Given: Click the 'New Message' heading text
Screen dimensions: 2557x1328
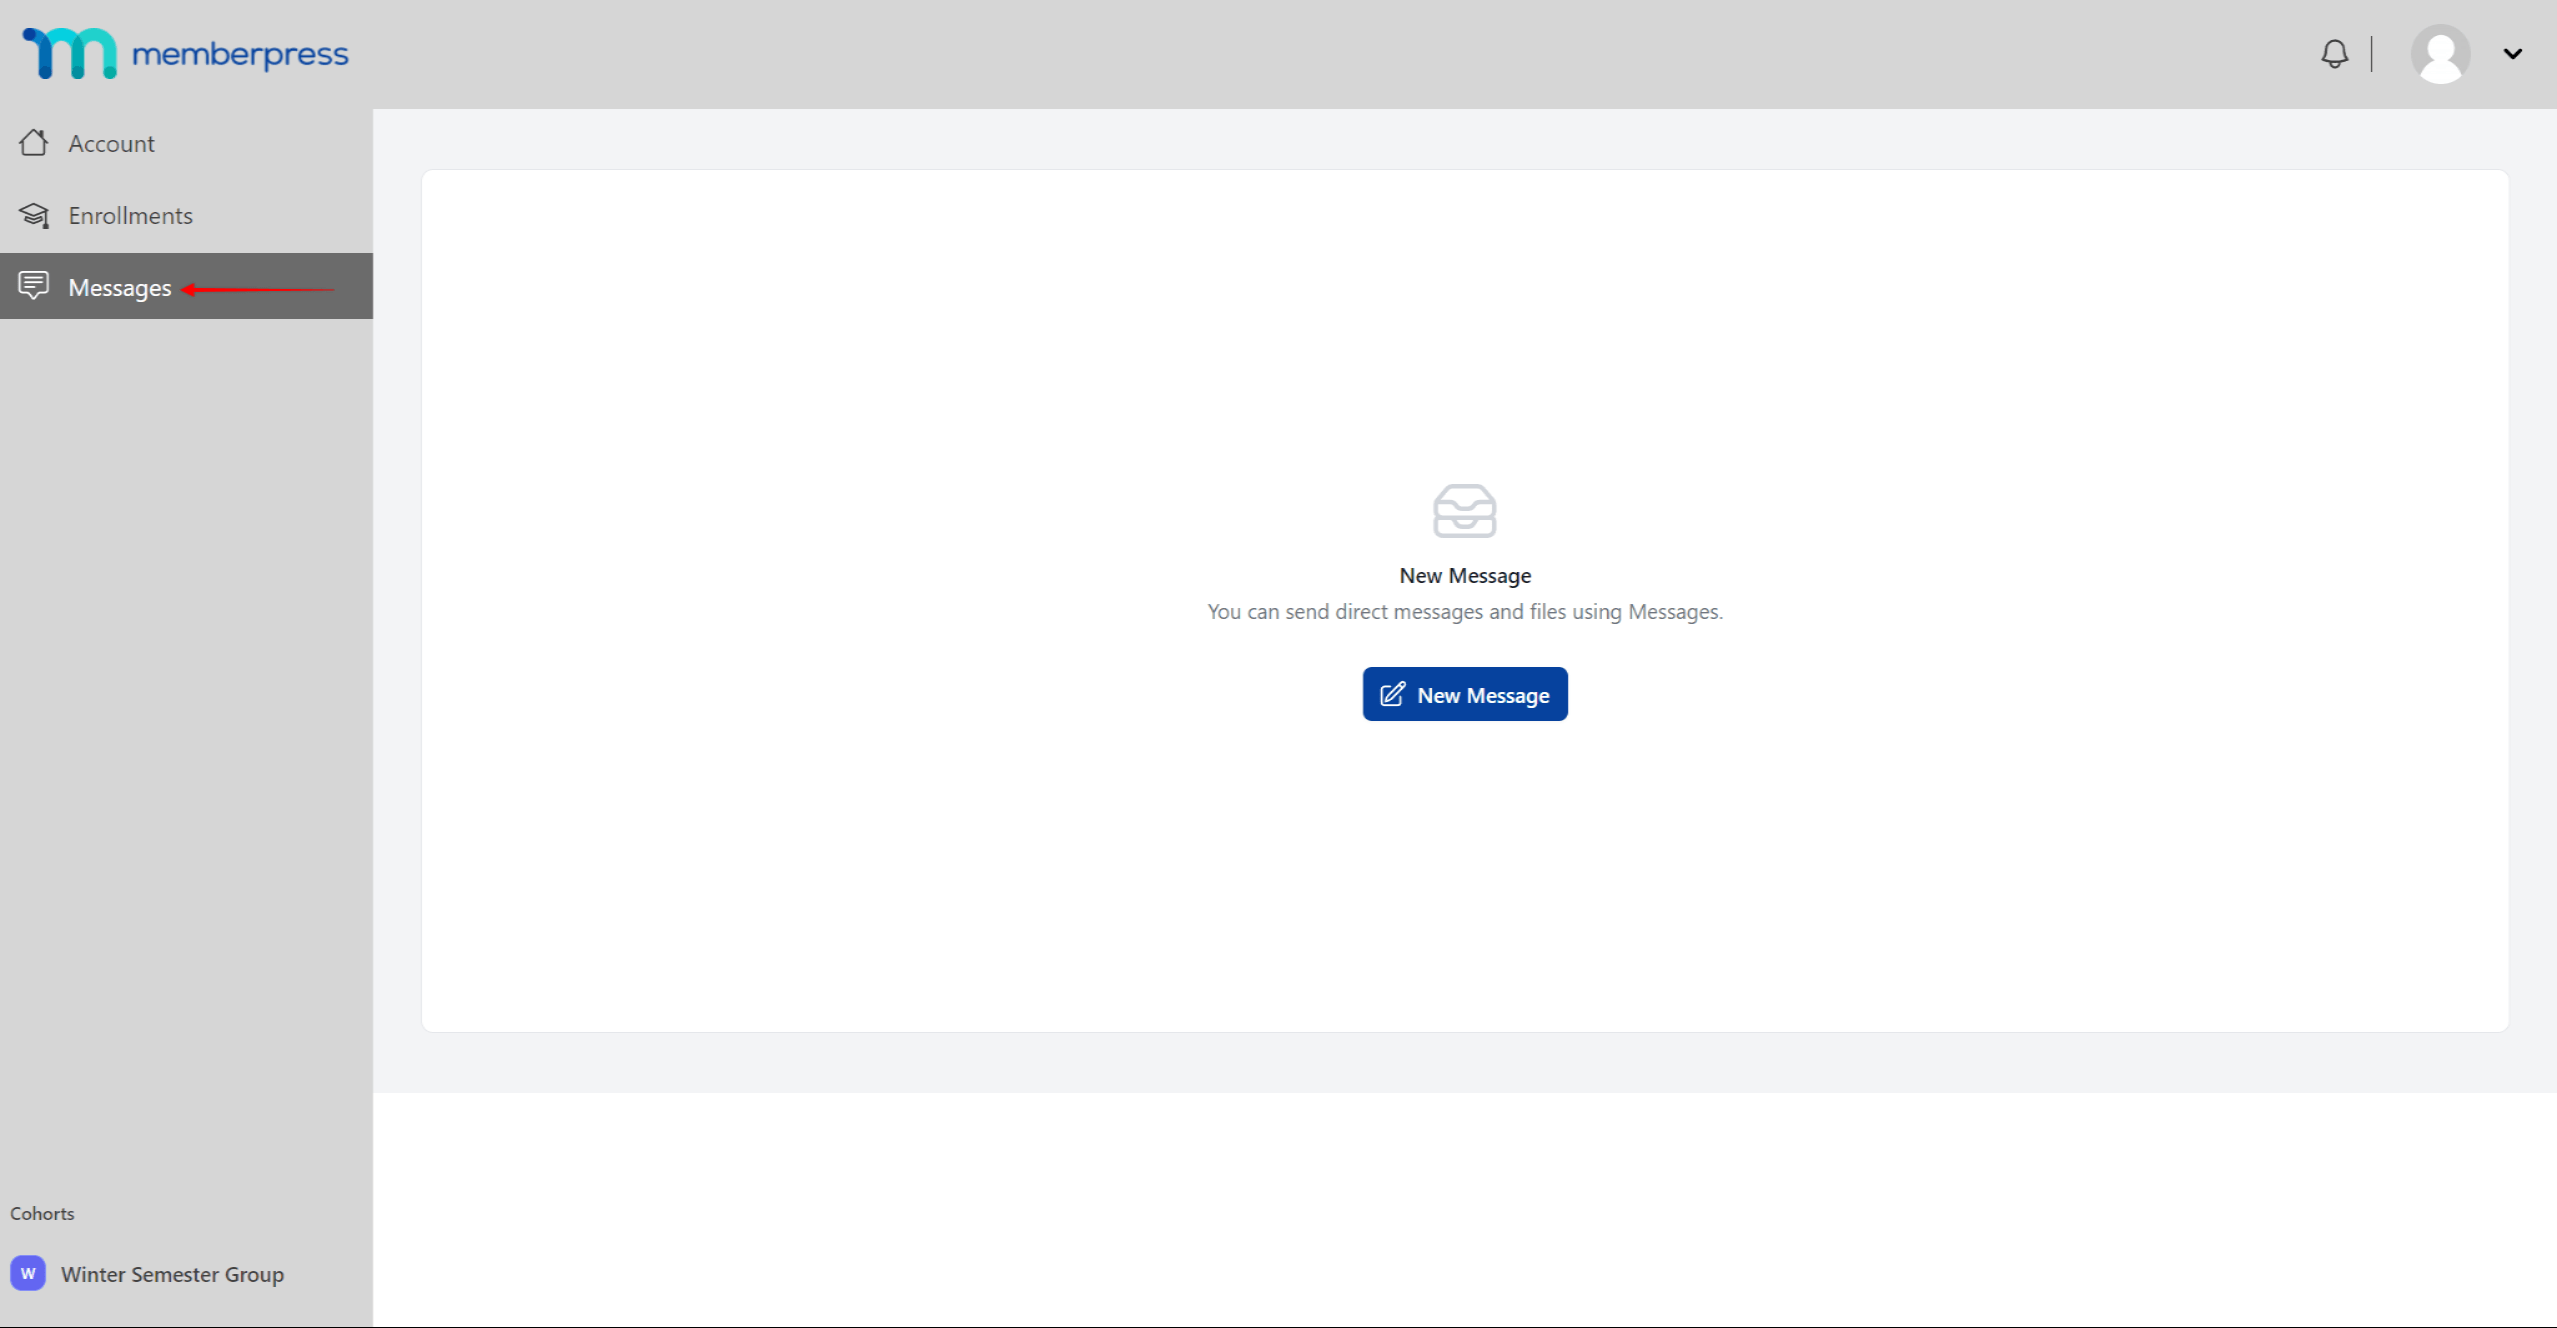Looking at the screenshot, I should tap(1465, 576).
